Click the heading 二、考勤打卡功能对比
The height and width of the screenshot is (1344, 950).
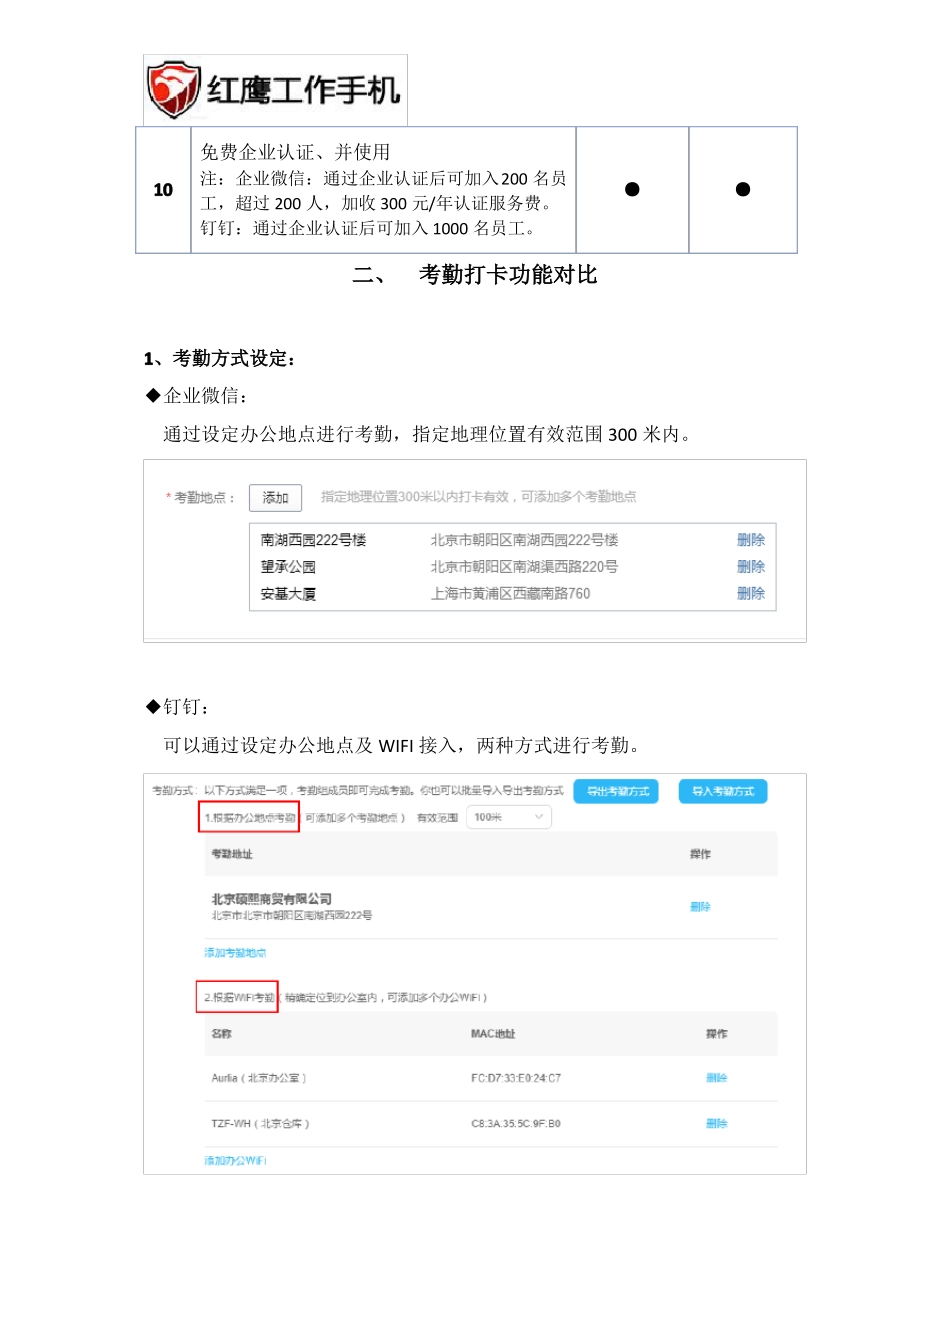click(475, 275)
